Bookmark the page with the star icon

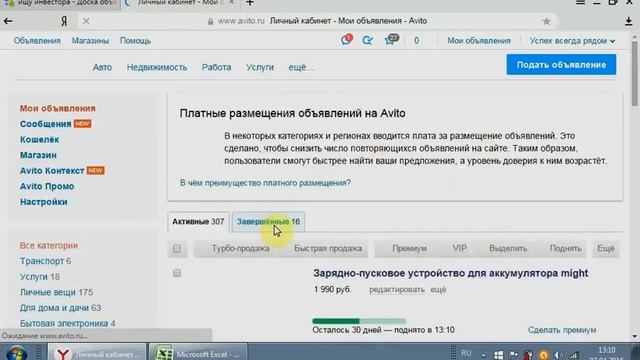[546, 21]
